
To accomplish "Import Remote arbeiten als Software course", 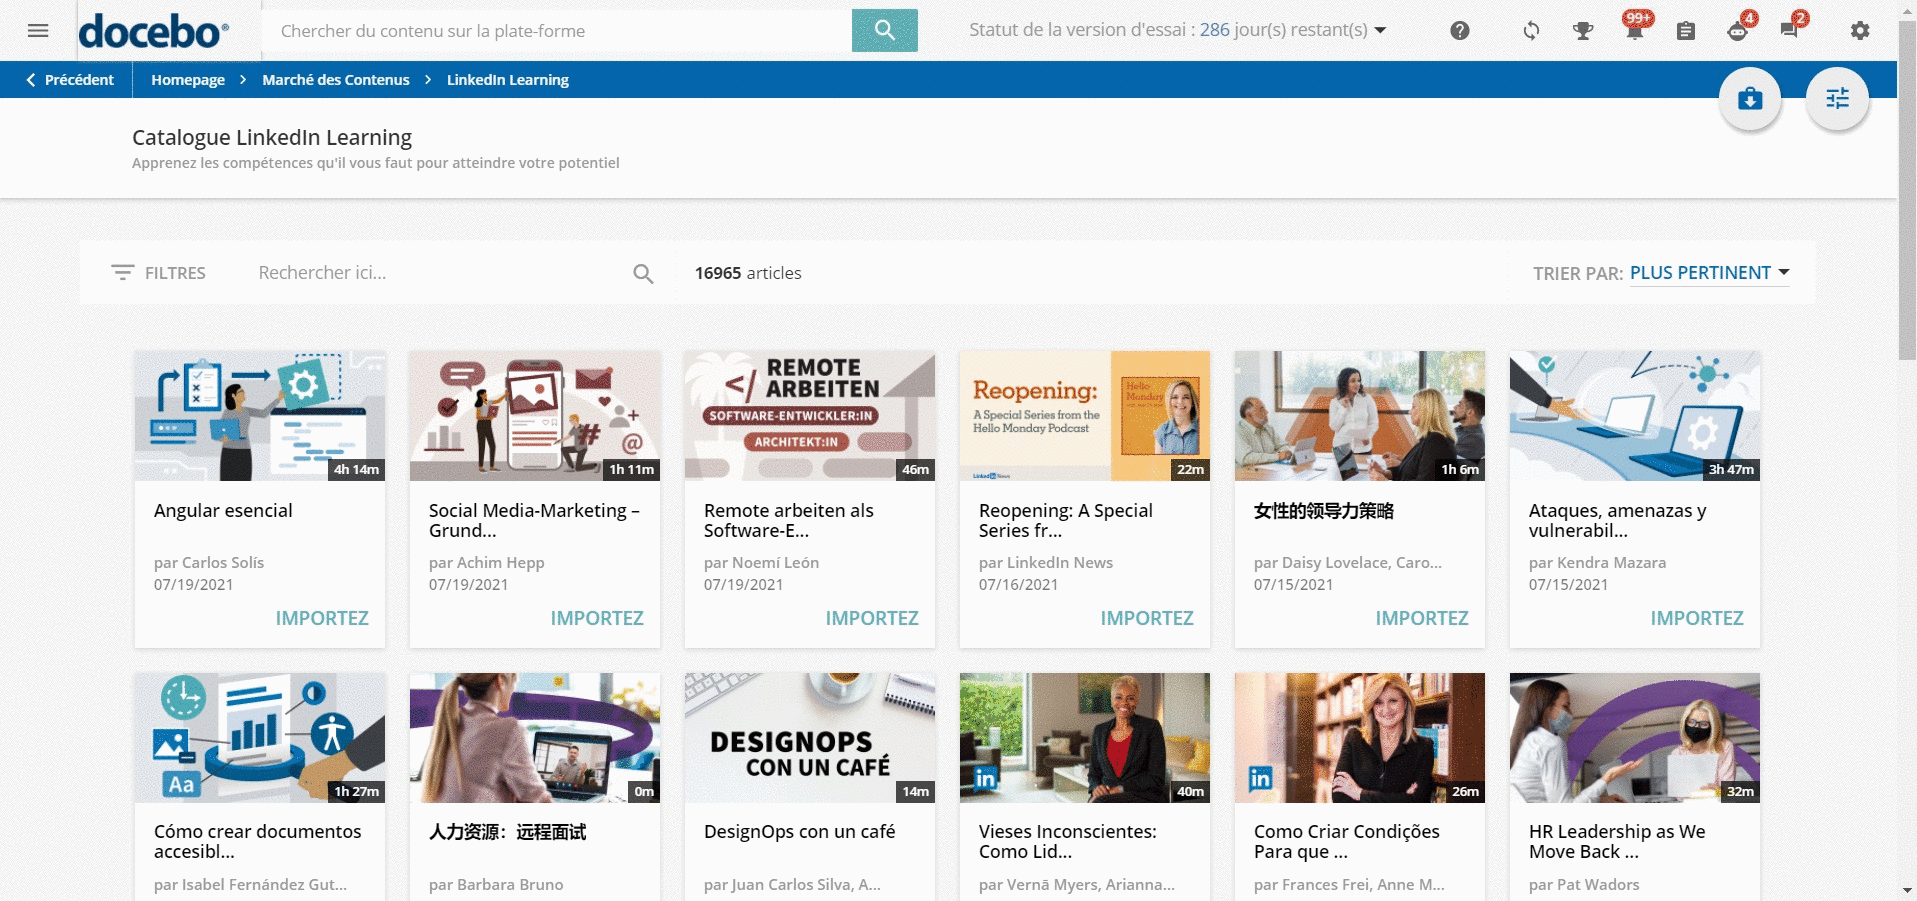I will [x=872, y=618].
